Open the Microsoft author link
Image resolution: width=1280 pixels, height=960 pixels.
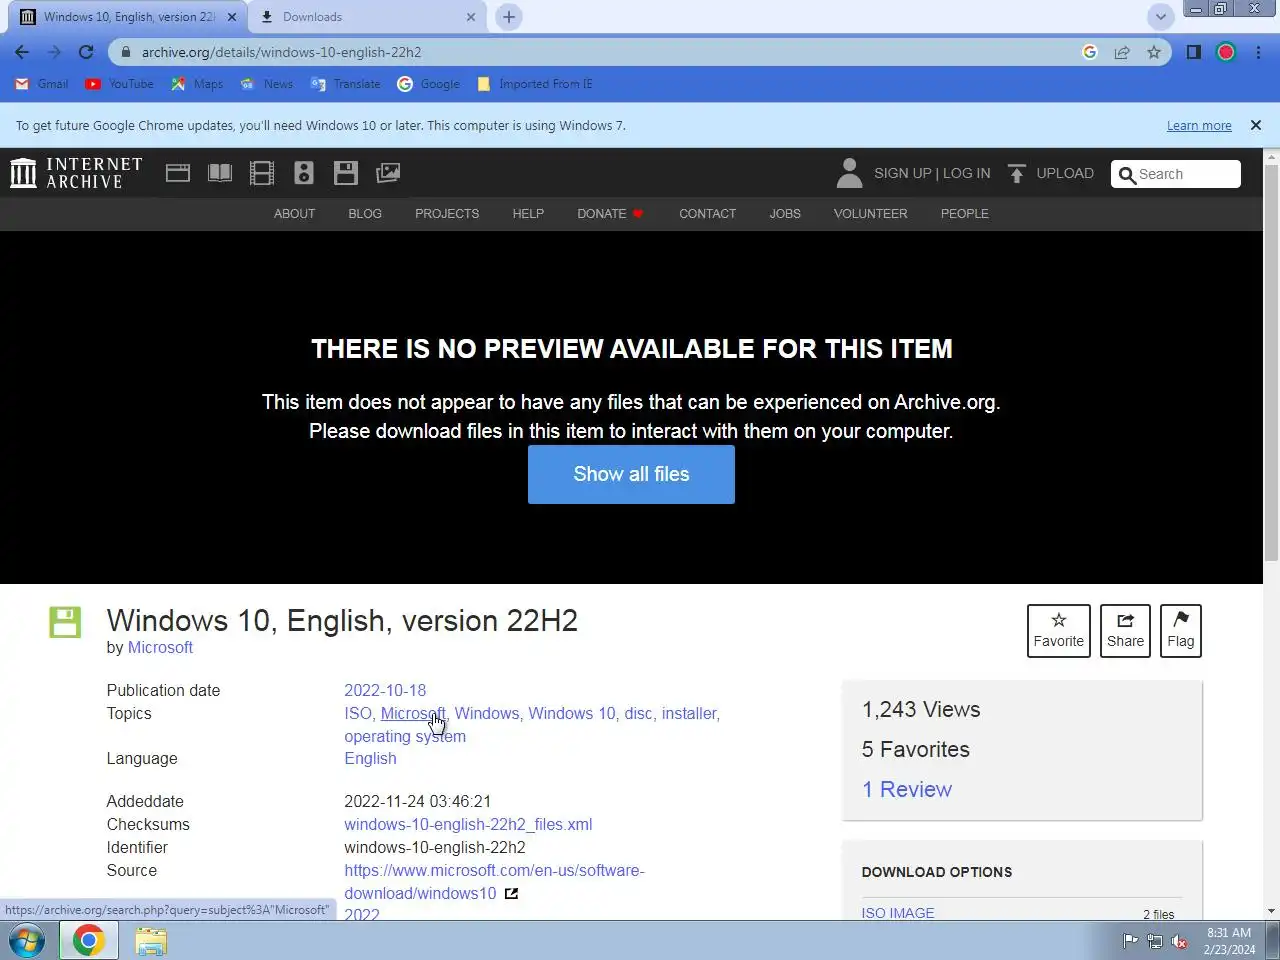(160, 648)
